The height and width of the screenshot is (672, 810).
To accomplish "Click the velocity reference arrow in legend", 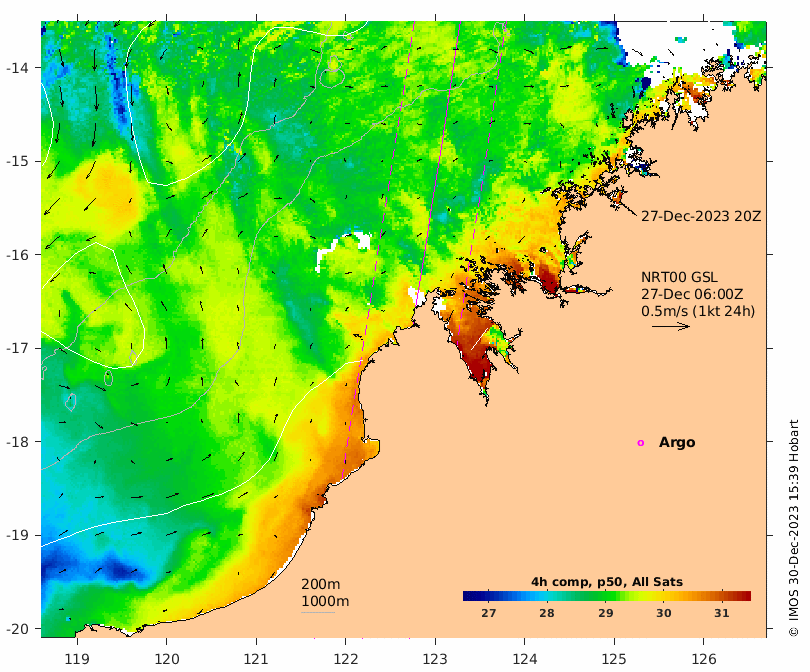I will pos(671,326).
